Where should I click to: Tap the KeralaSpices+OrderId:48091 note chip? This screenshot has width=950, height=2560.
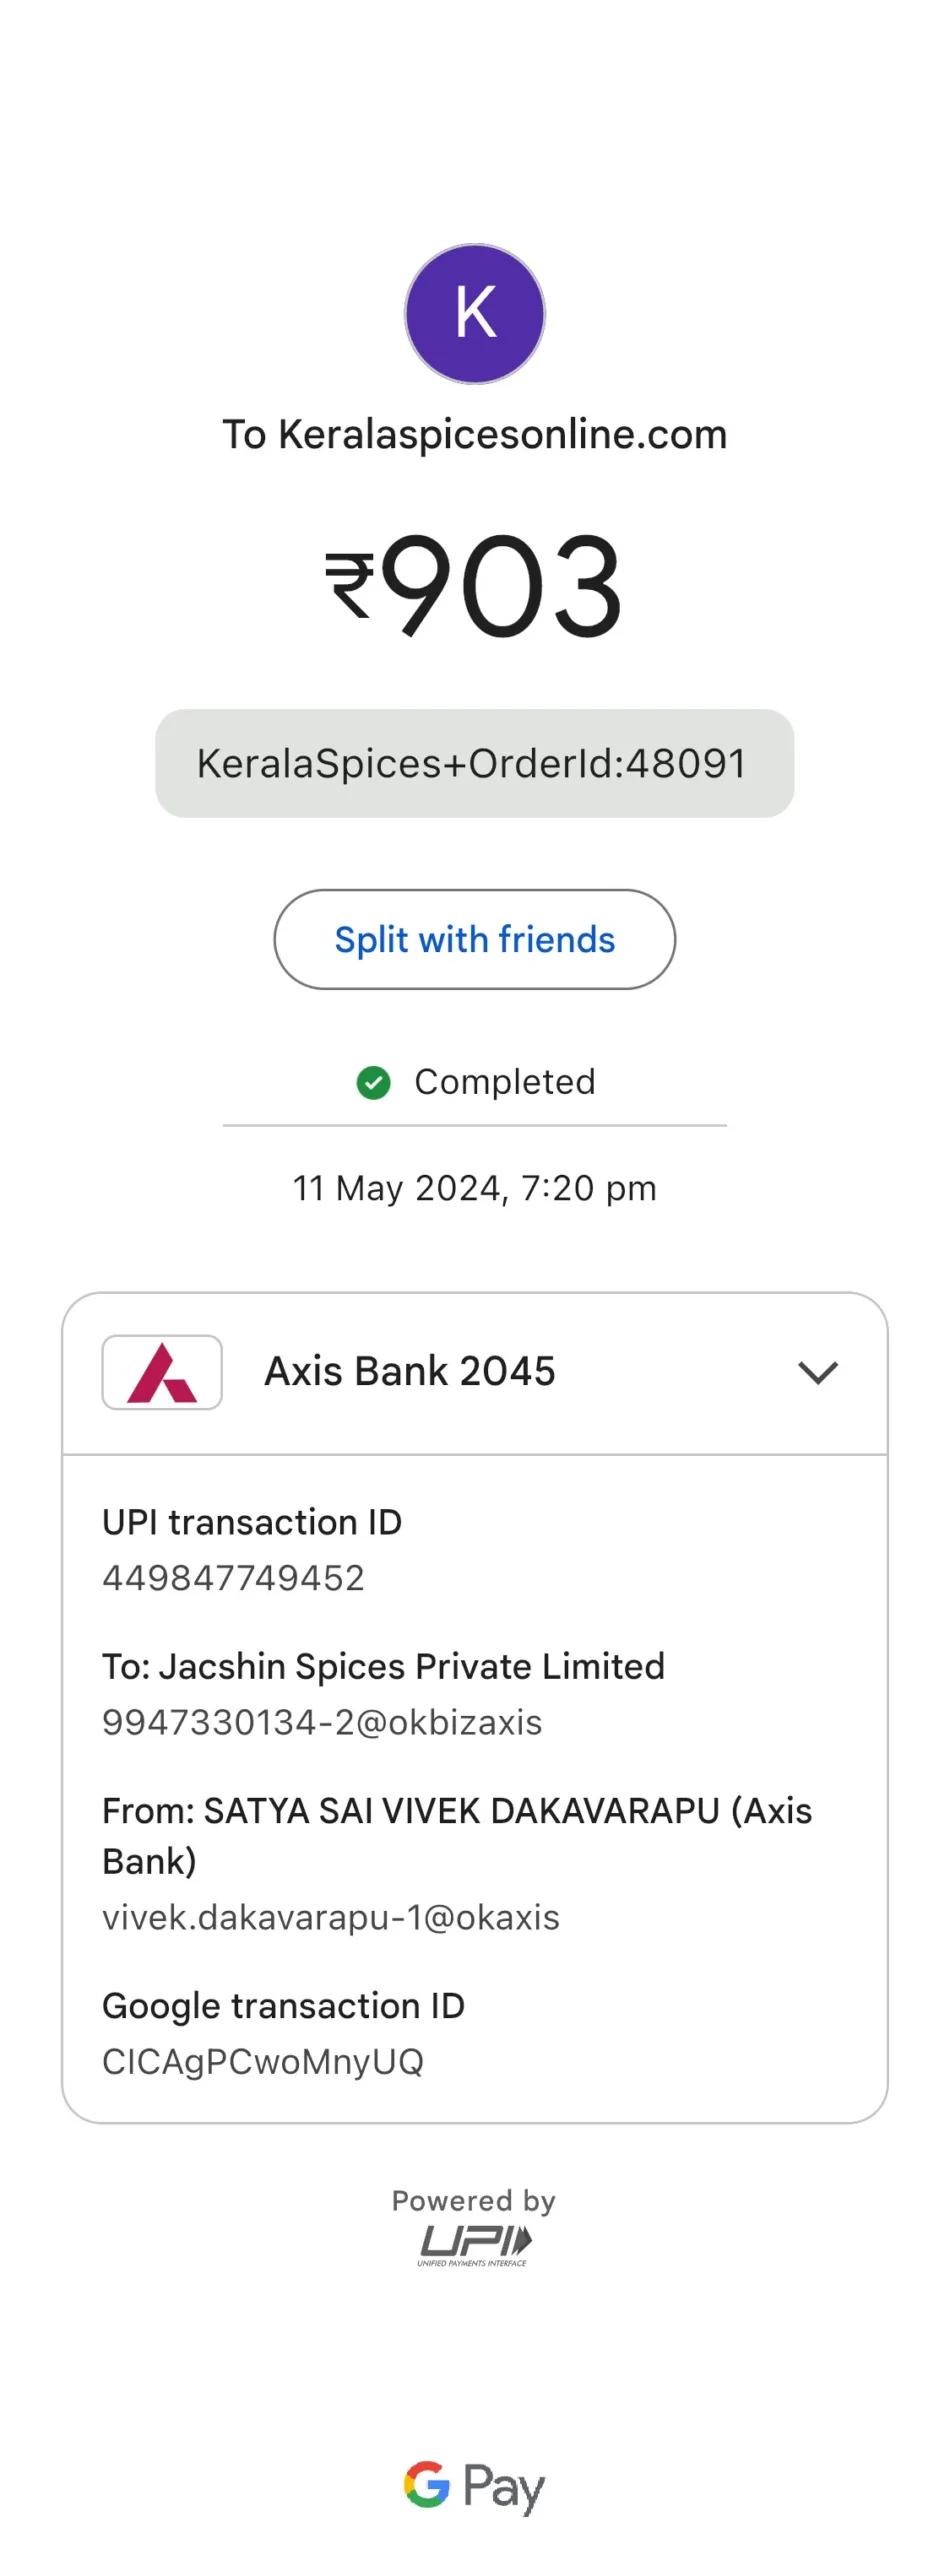[x=475, y=764]
